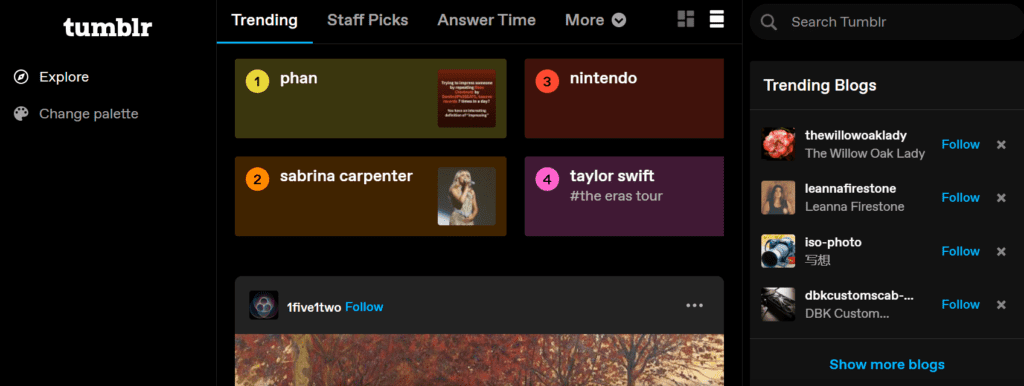Select the Answer Time tab
1024x386 pixels.
(487, 20)
